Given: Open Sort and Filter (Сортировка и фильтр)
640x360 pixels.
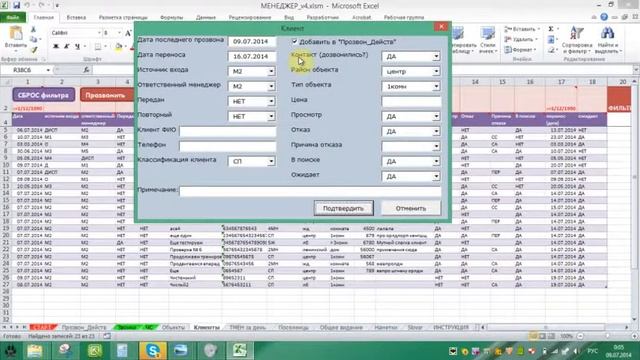Looking at the screenshot, I should (x=577, y=40).
